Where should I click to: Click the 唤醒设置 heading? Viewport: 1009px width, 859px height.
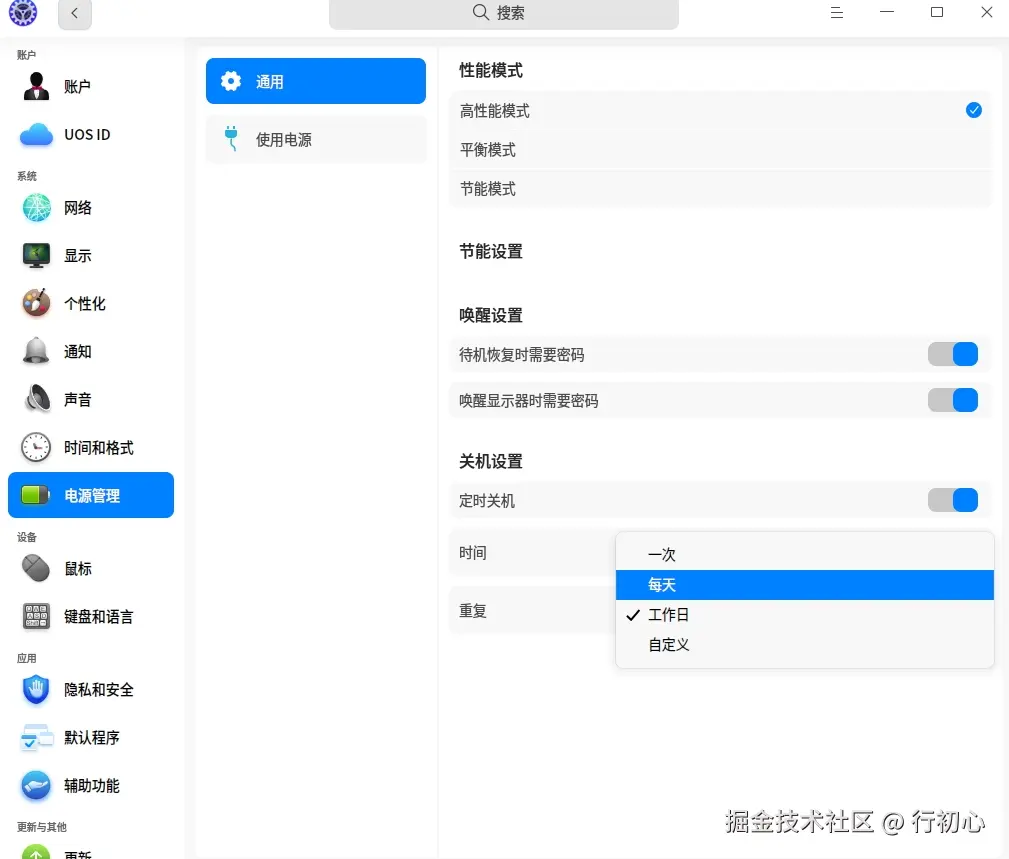(491, 315)
